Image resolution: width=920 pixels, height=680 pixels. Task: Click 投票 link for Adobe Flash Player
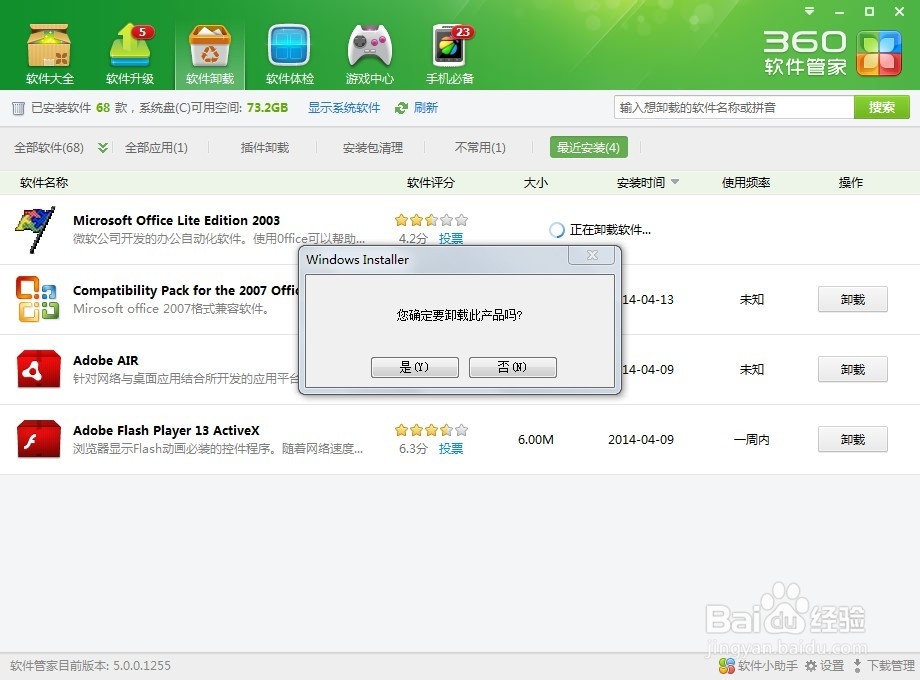tap(451, 449)
